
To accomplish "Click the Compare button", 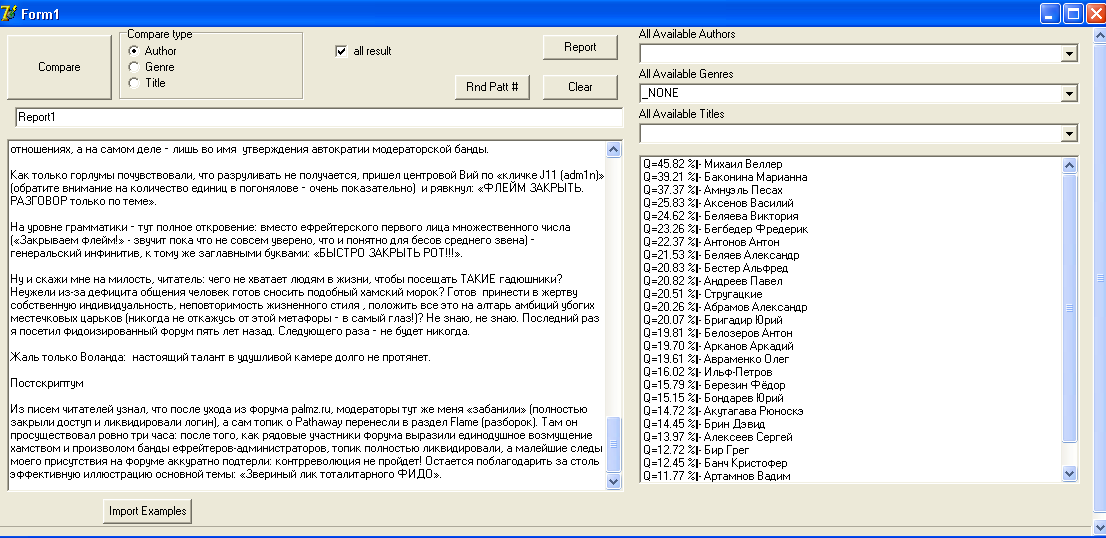I will [59, 67].
